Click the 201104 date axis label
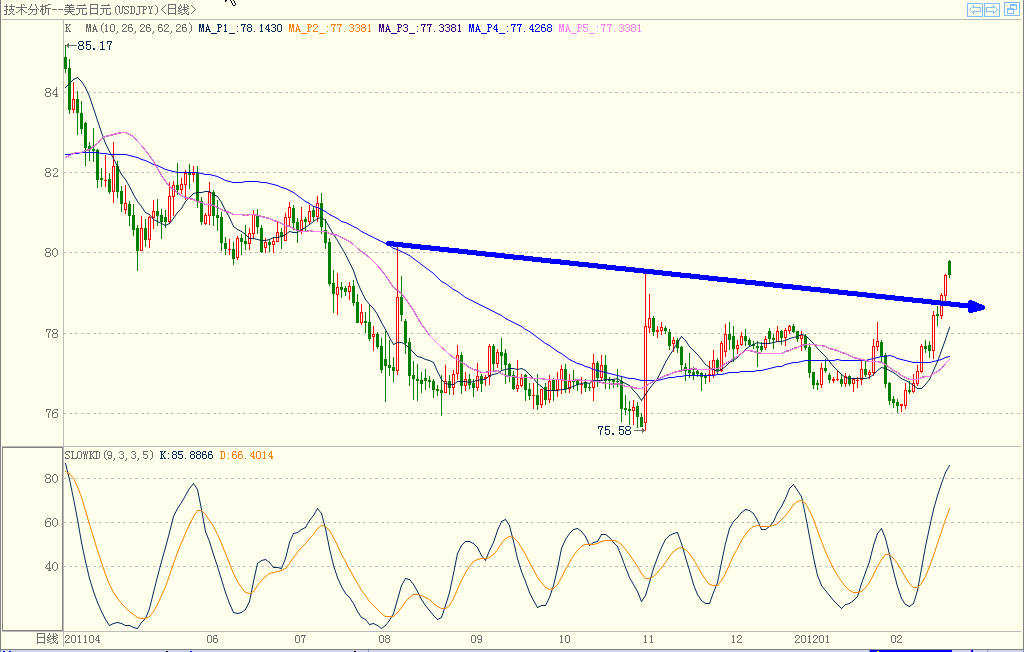 coord(82,639)
